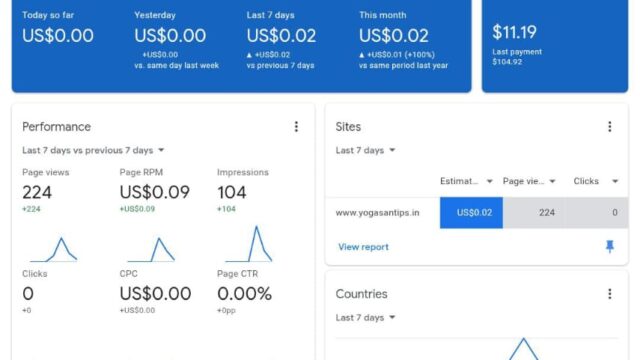Click Sites card title
Screen dimensions: 640x360
pyautogui.click(x=348, y=127)
